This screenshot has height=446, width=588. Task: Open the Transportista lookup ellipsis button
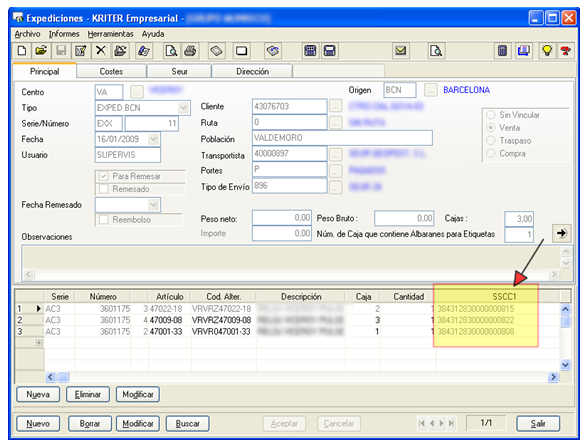point(336,154)
